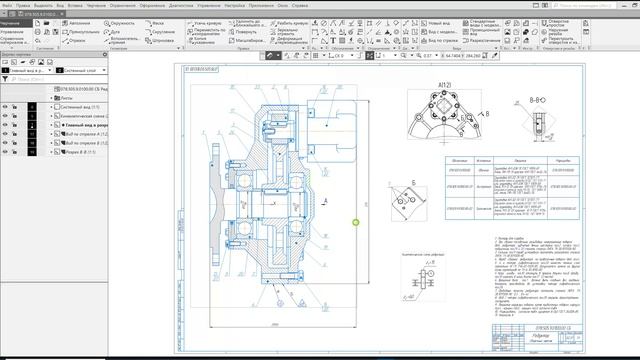This screenshot has width=640, height=360.
Task: Click the Разбить кривую split icon
Action: [x=273, y=23]
